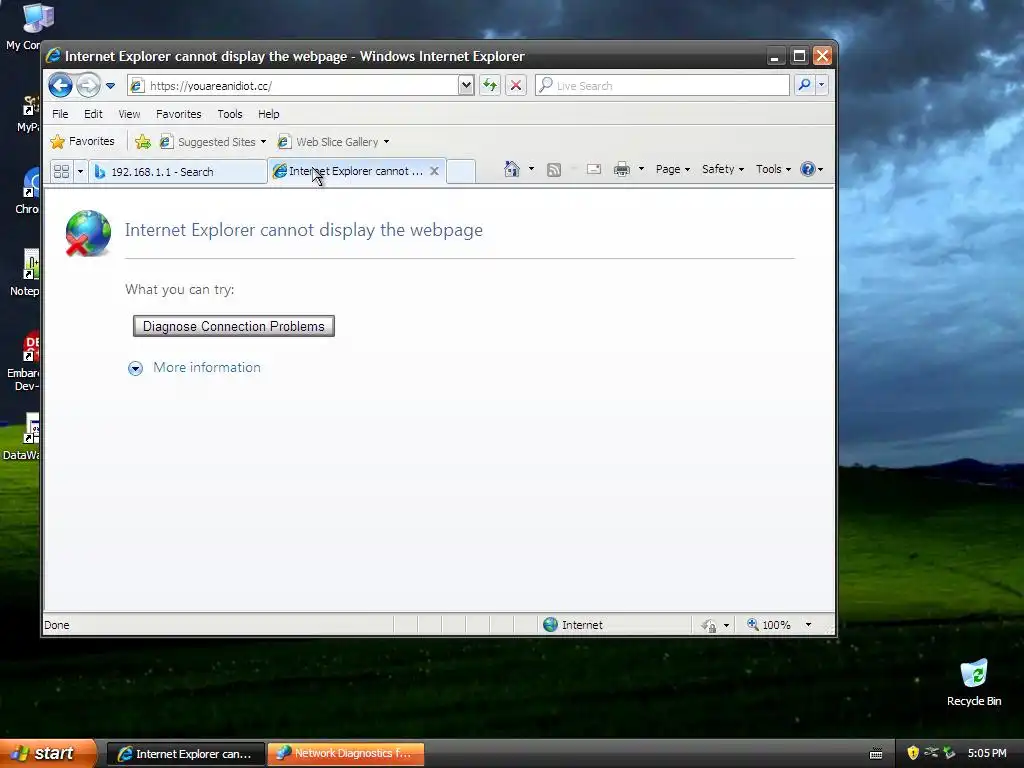This screenshot has width=1024, height=768.
Task: Click My Computer desktop icon
Action: [x=25, y=27]
